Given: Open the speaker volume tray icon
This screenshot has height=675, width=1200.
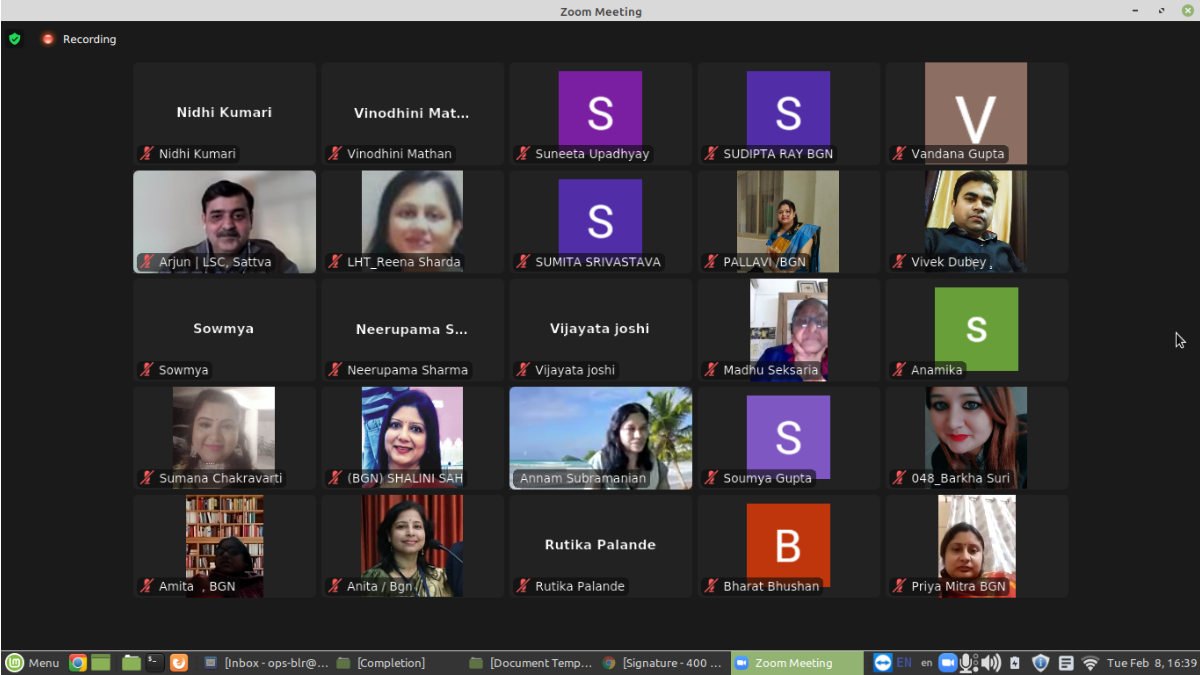Looking at the screenshot, I should coord(991,663).
